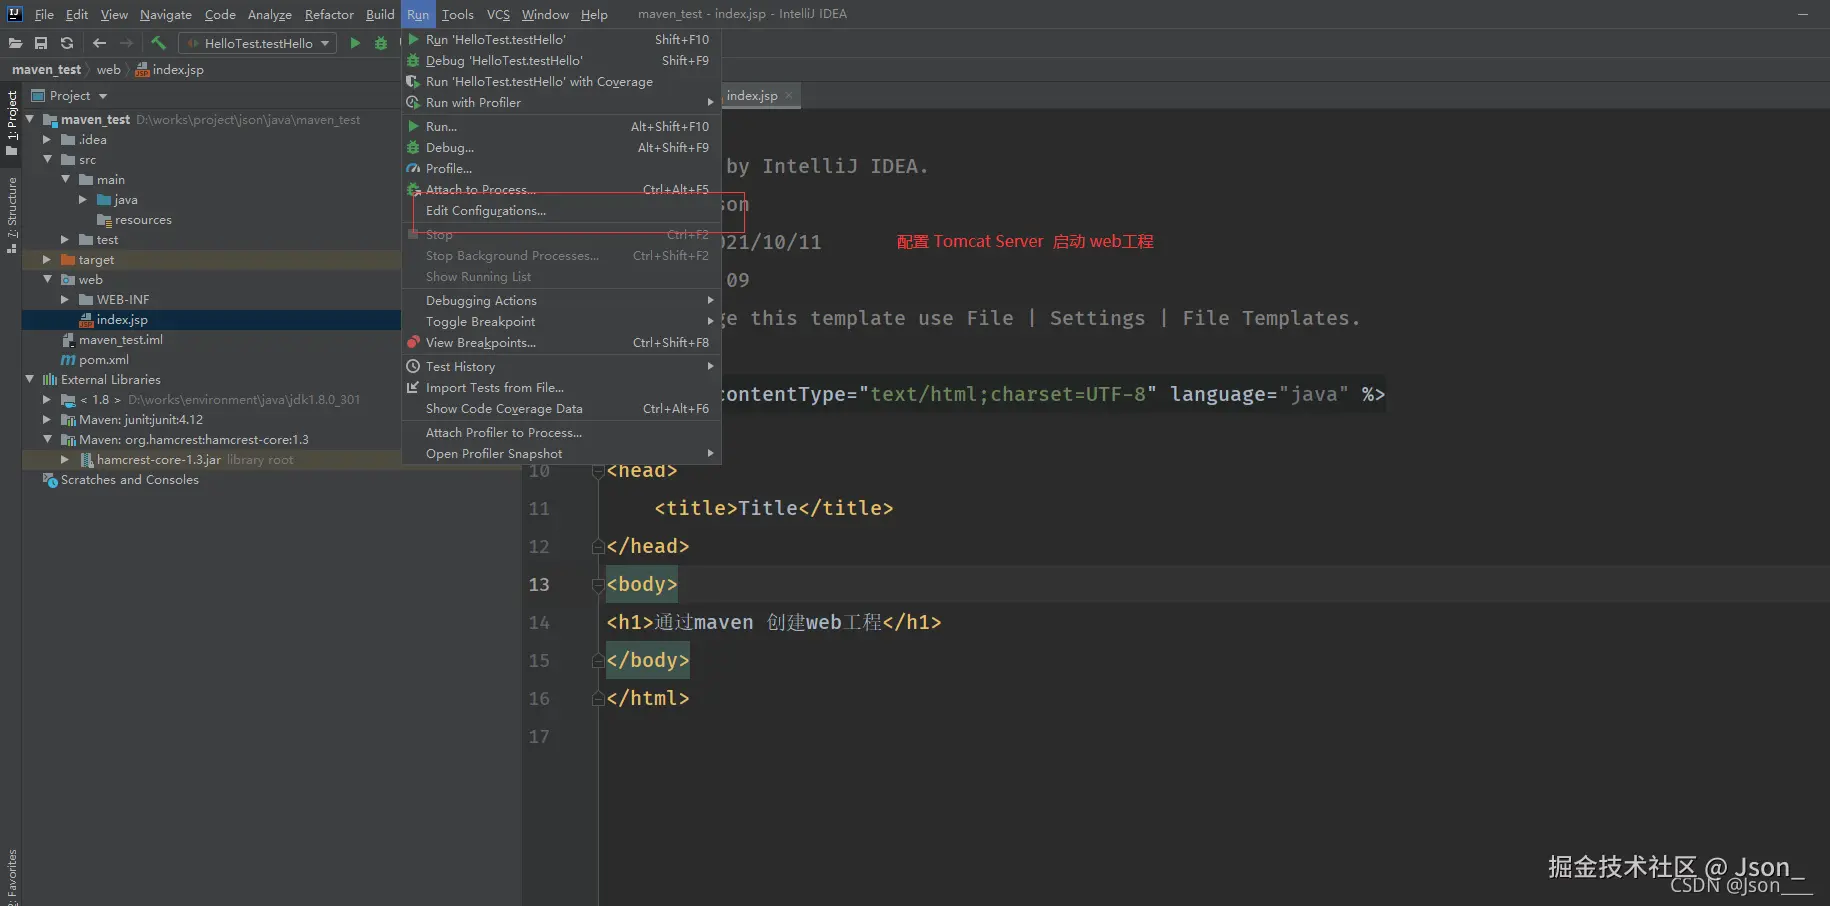Click Debug 'HelloTest.testHello' menu item
This screenshot has height=906, width=1830.
[561, 60]
